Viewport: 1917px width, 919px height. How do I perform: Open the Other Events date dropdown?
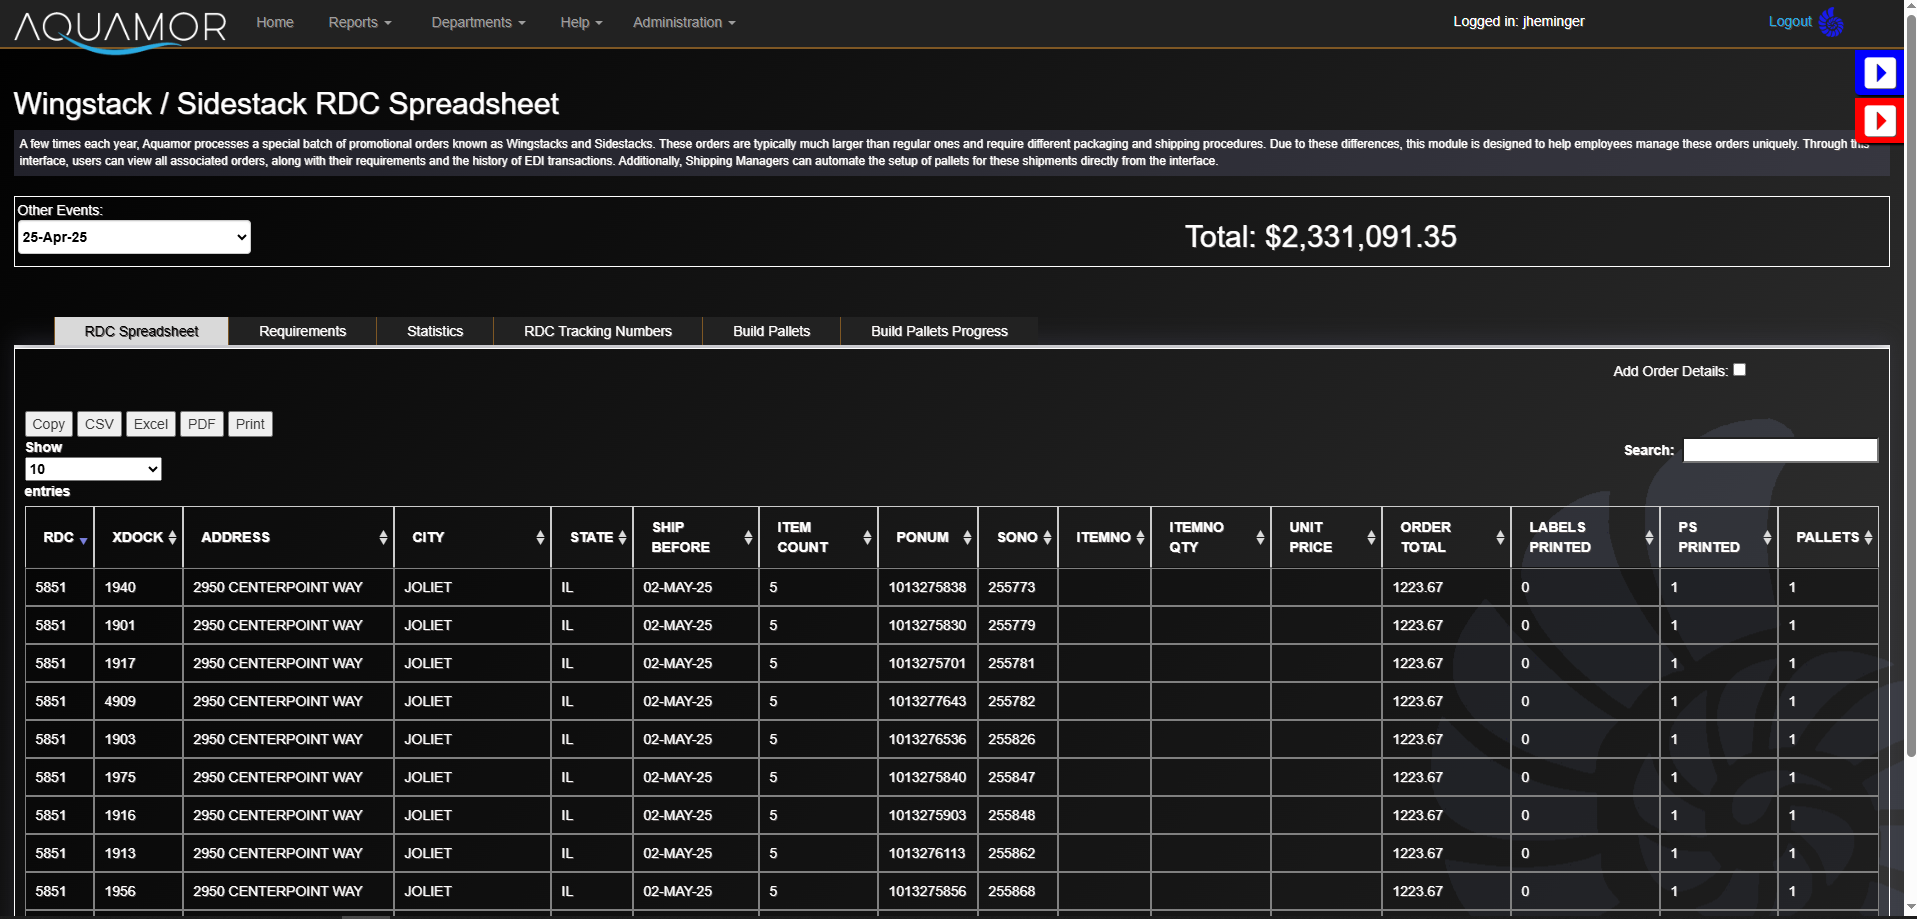[x=133, y=237]
